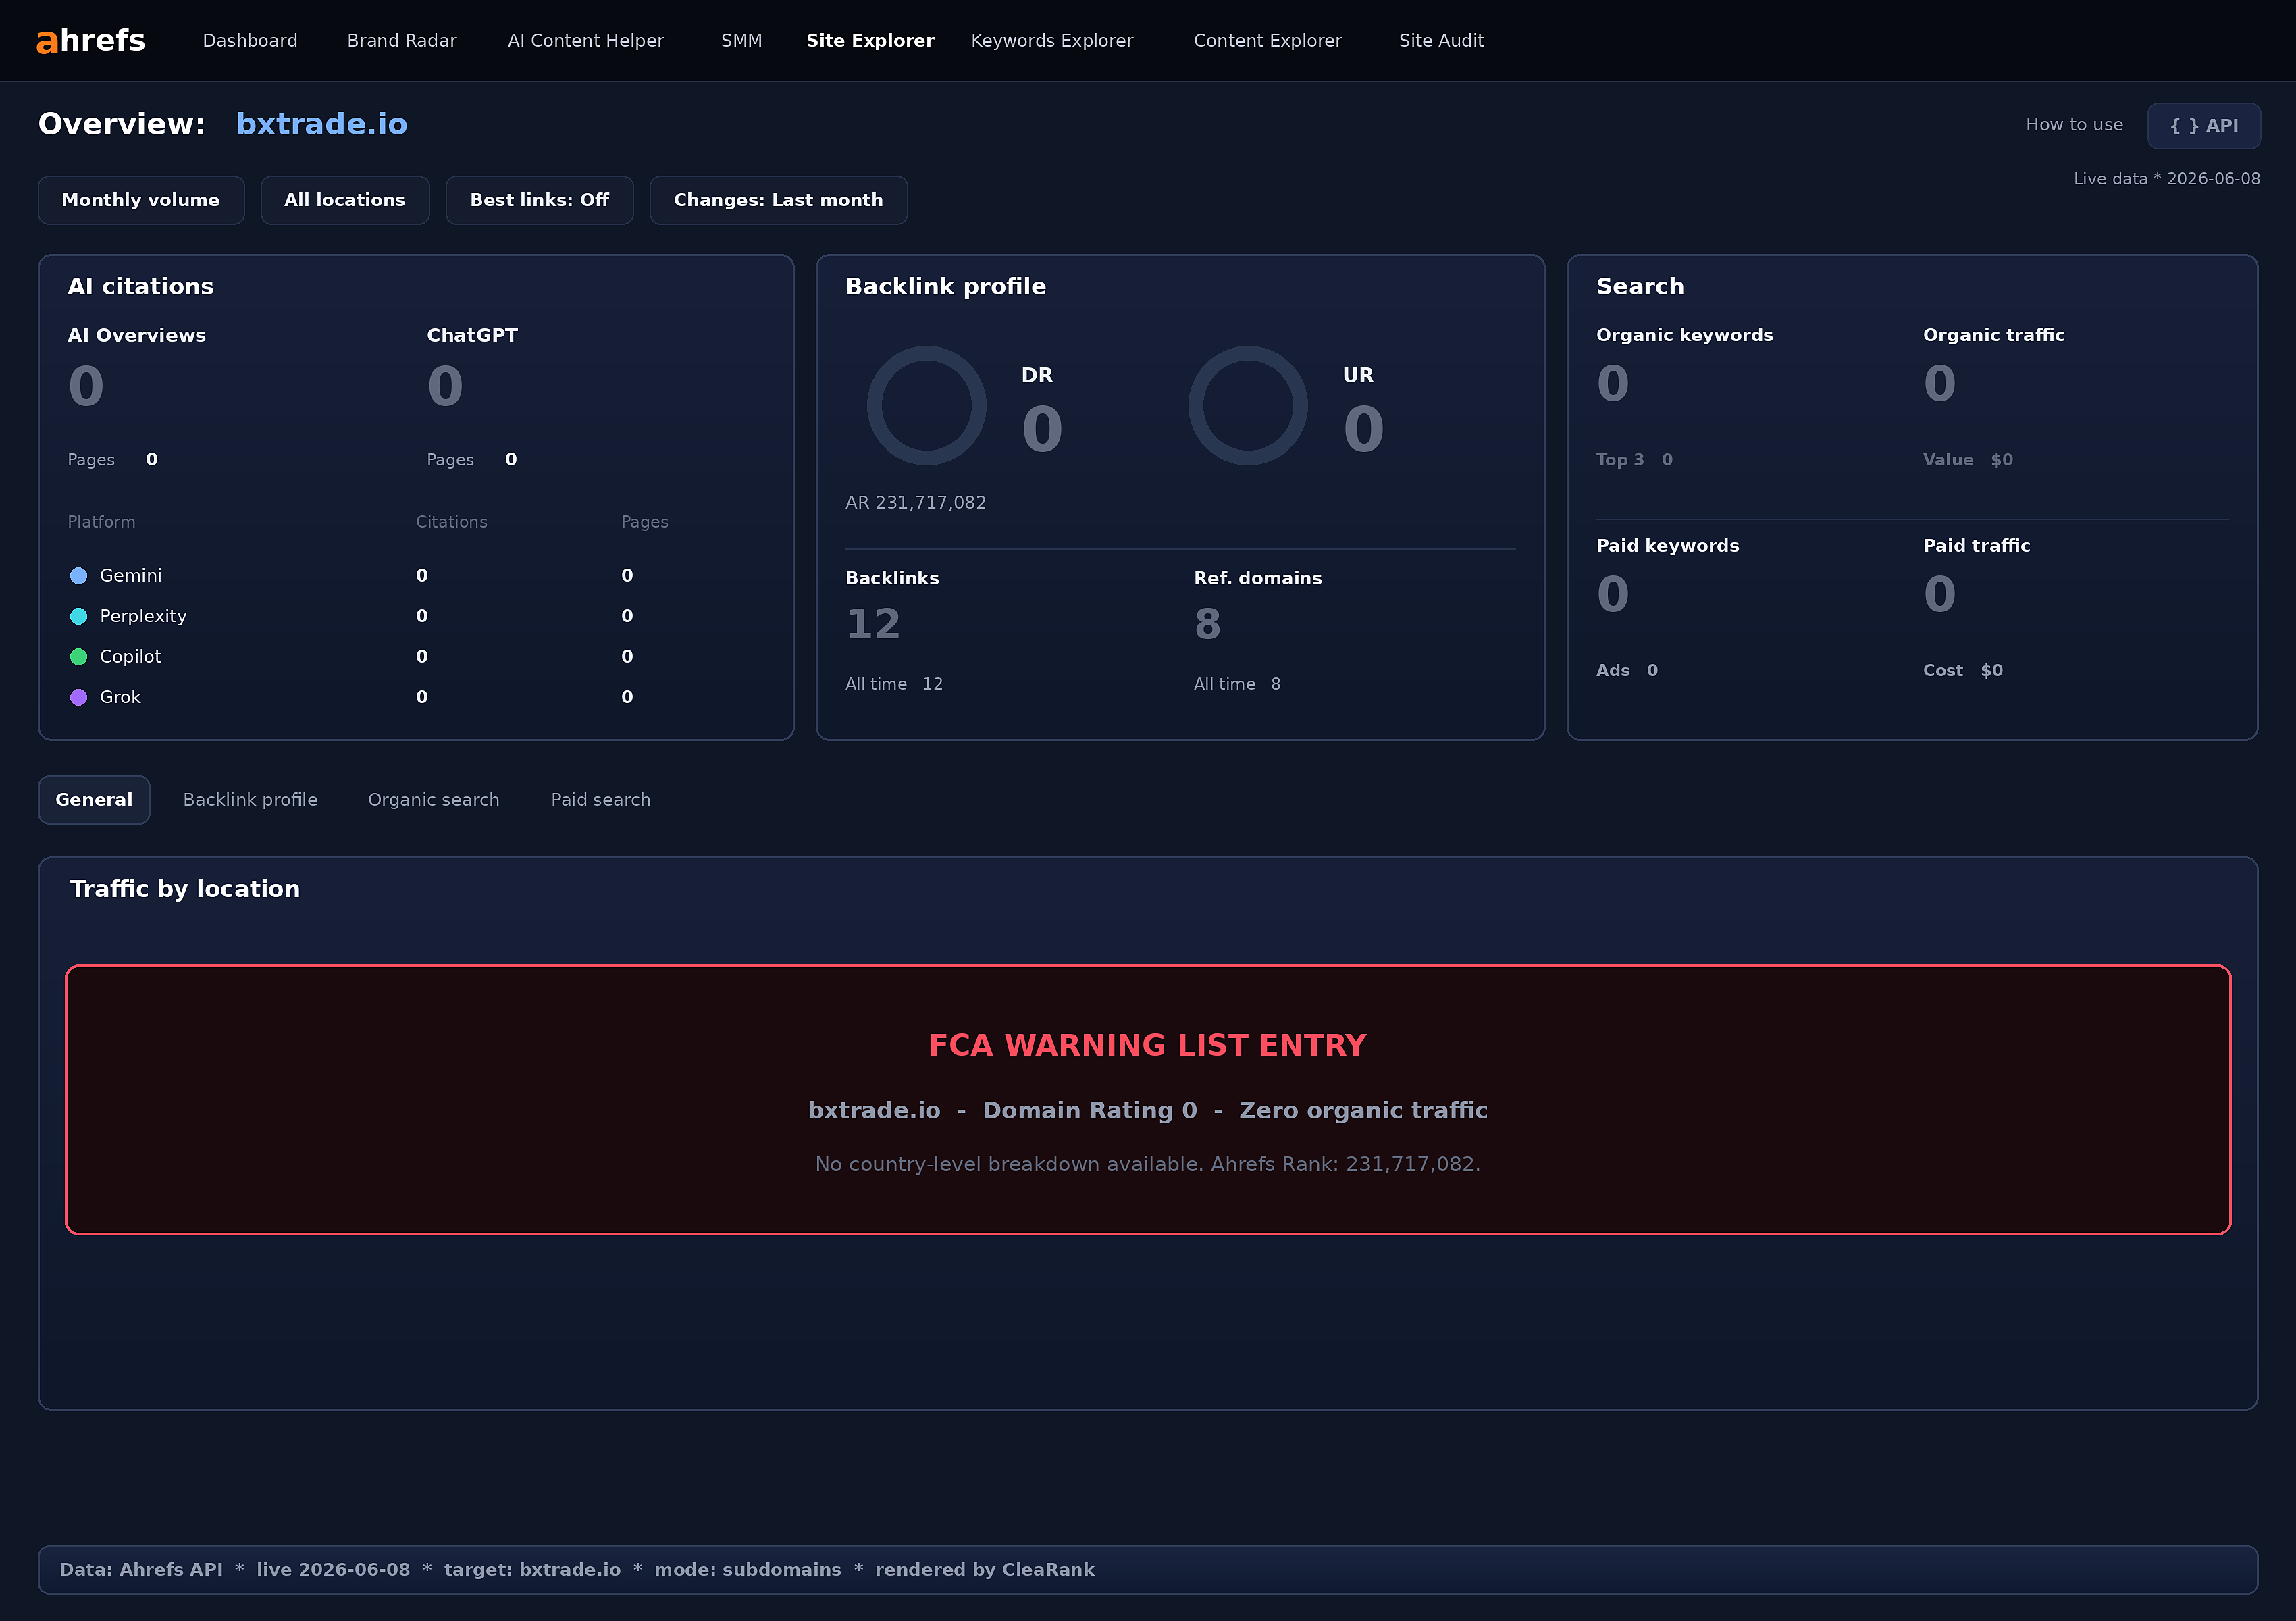This screenshot has width=2296, height=1621.
Task: Open the How to use link
Action: (x=2074, y=125)
